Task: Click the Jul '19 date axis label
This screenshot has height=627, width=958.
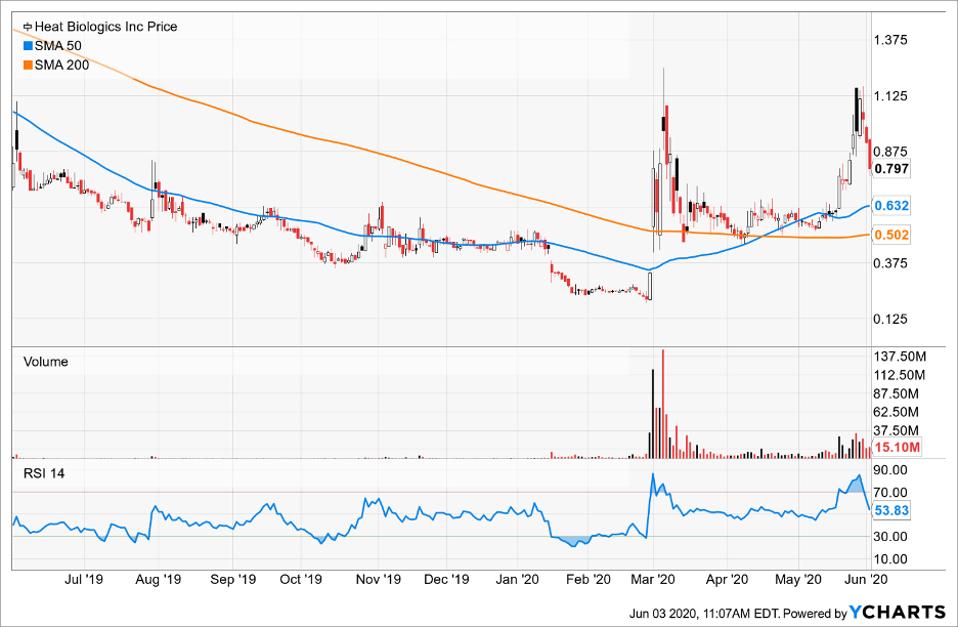Action: point(84,579)
